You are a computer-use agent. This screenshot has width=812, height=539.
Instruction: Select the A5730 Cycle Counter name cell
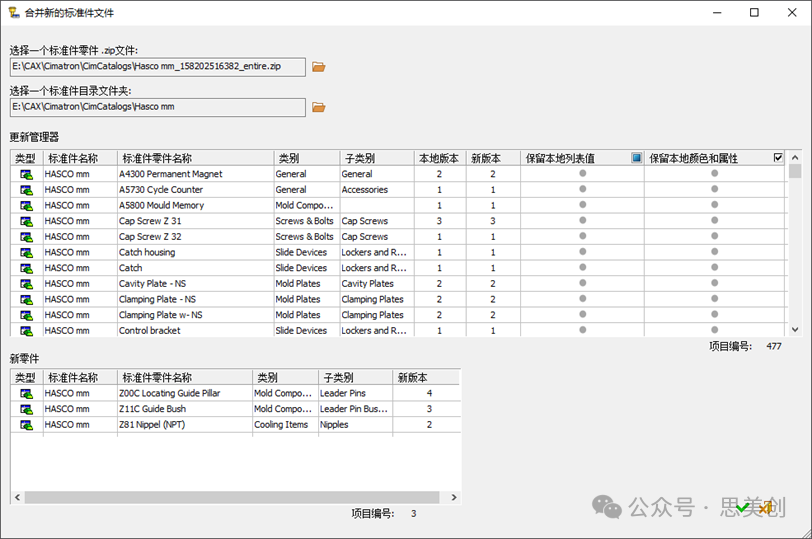tap(196, 190)
